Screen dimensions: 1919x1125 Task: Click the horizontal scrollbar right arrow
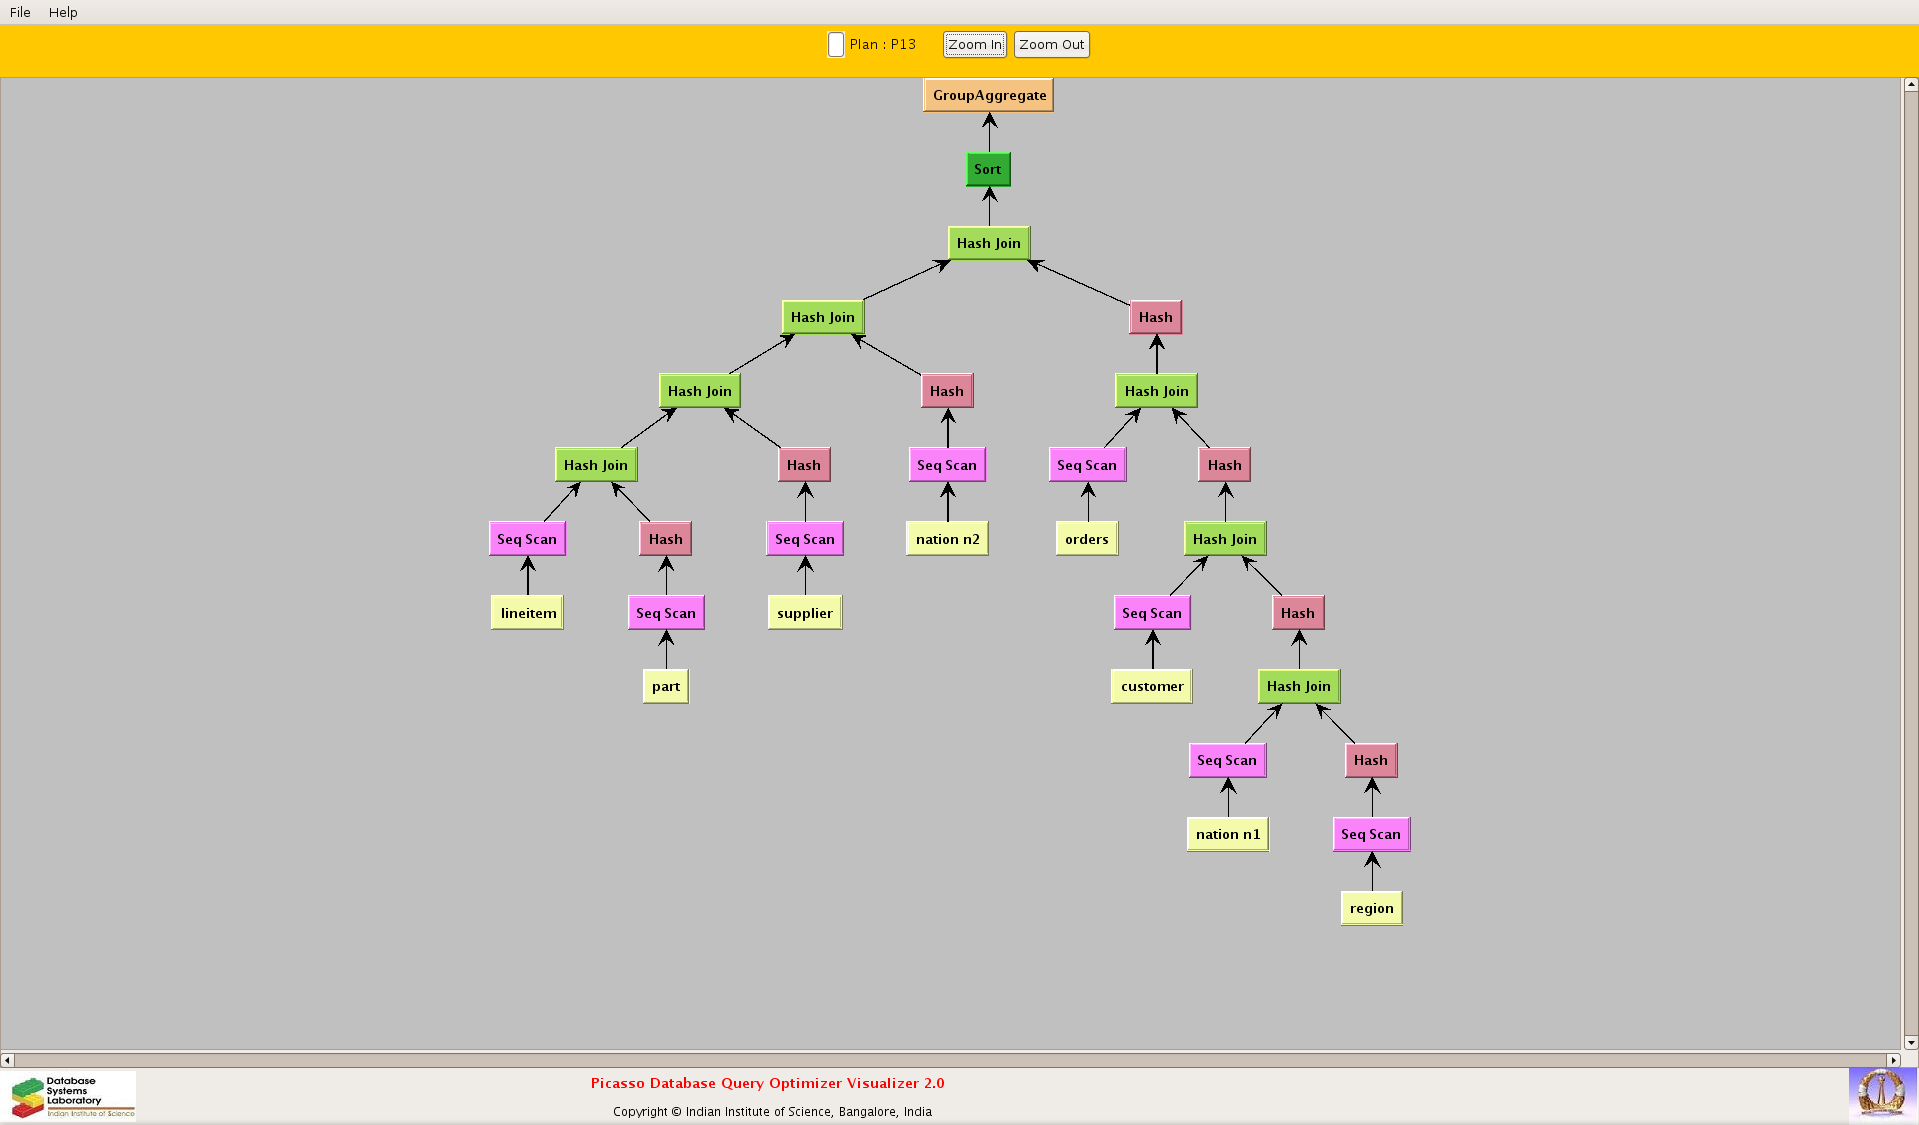click(1893, 1060)
